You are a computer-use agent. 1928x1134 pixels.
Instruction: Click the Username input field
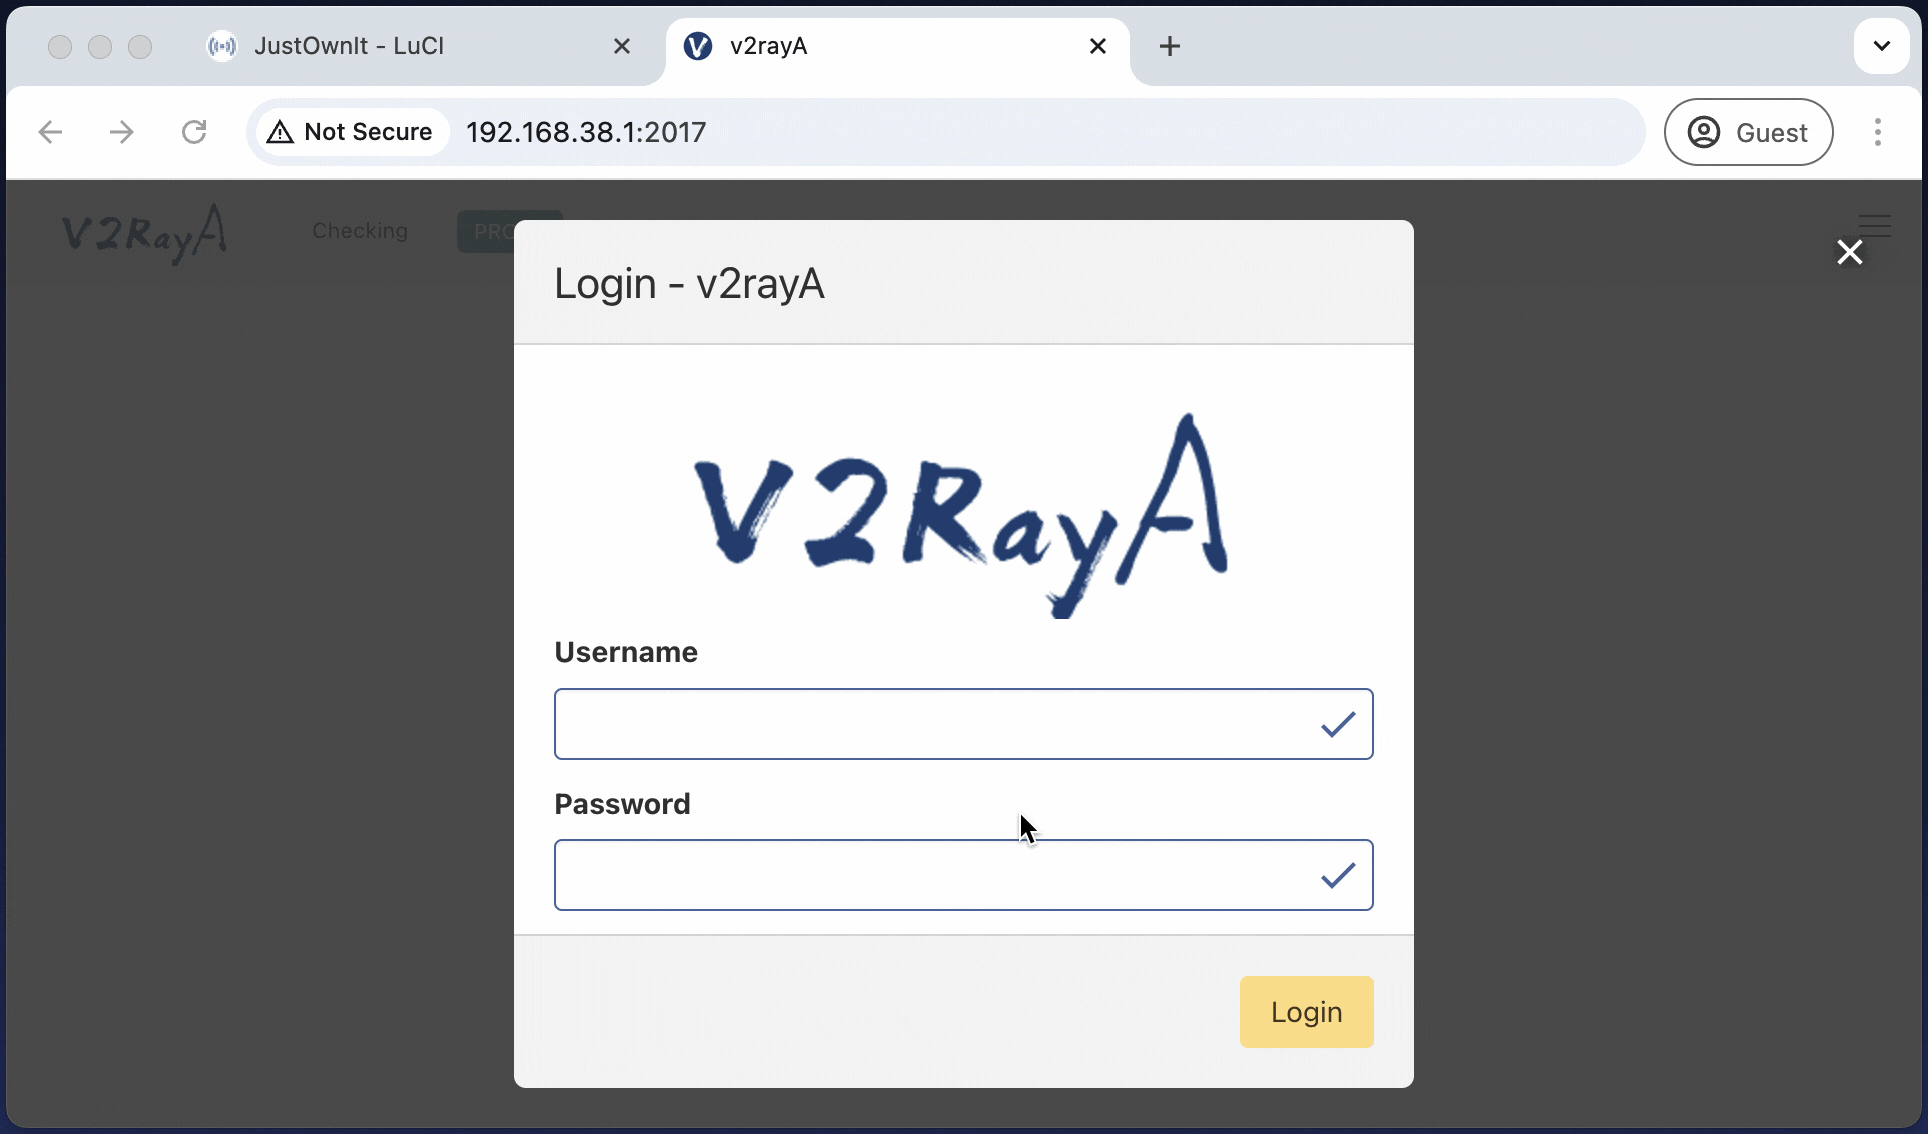click(x=963, y=724)
